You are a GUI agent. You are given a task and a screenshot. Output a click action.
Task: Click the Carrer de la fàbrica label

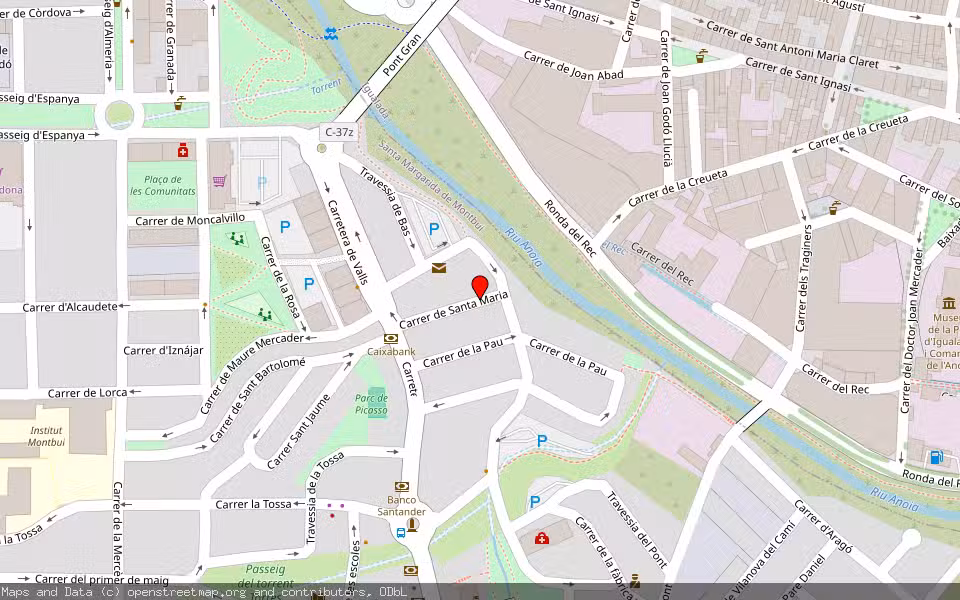point(602,558)
